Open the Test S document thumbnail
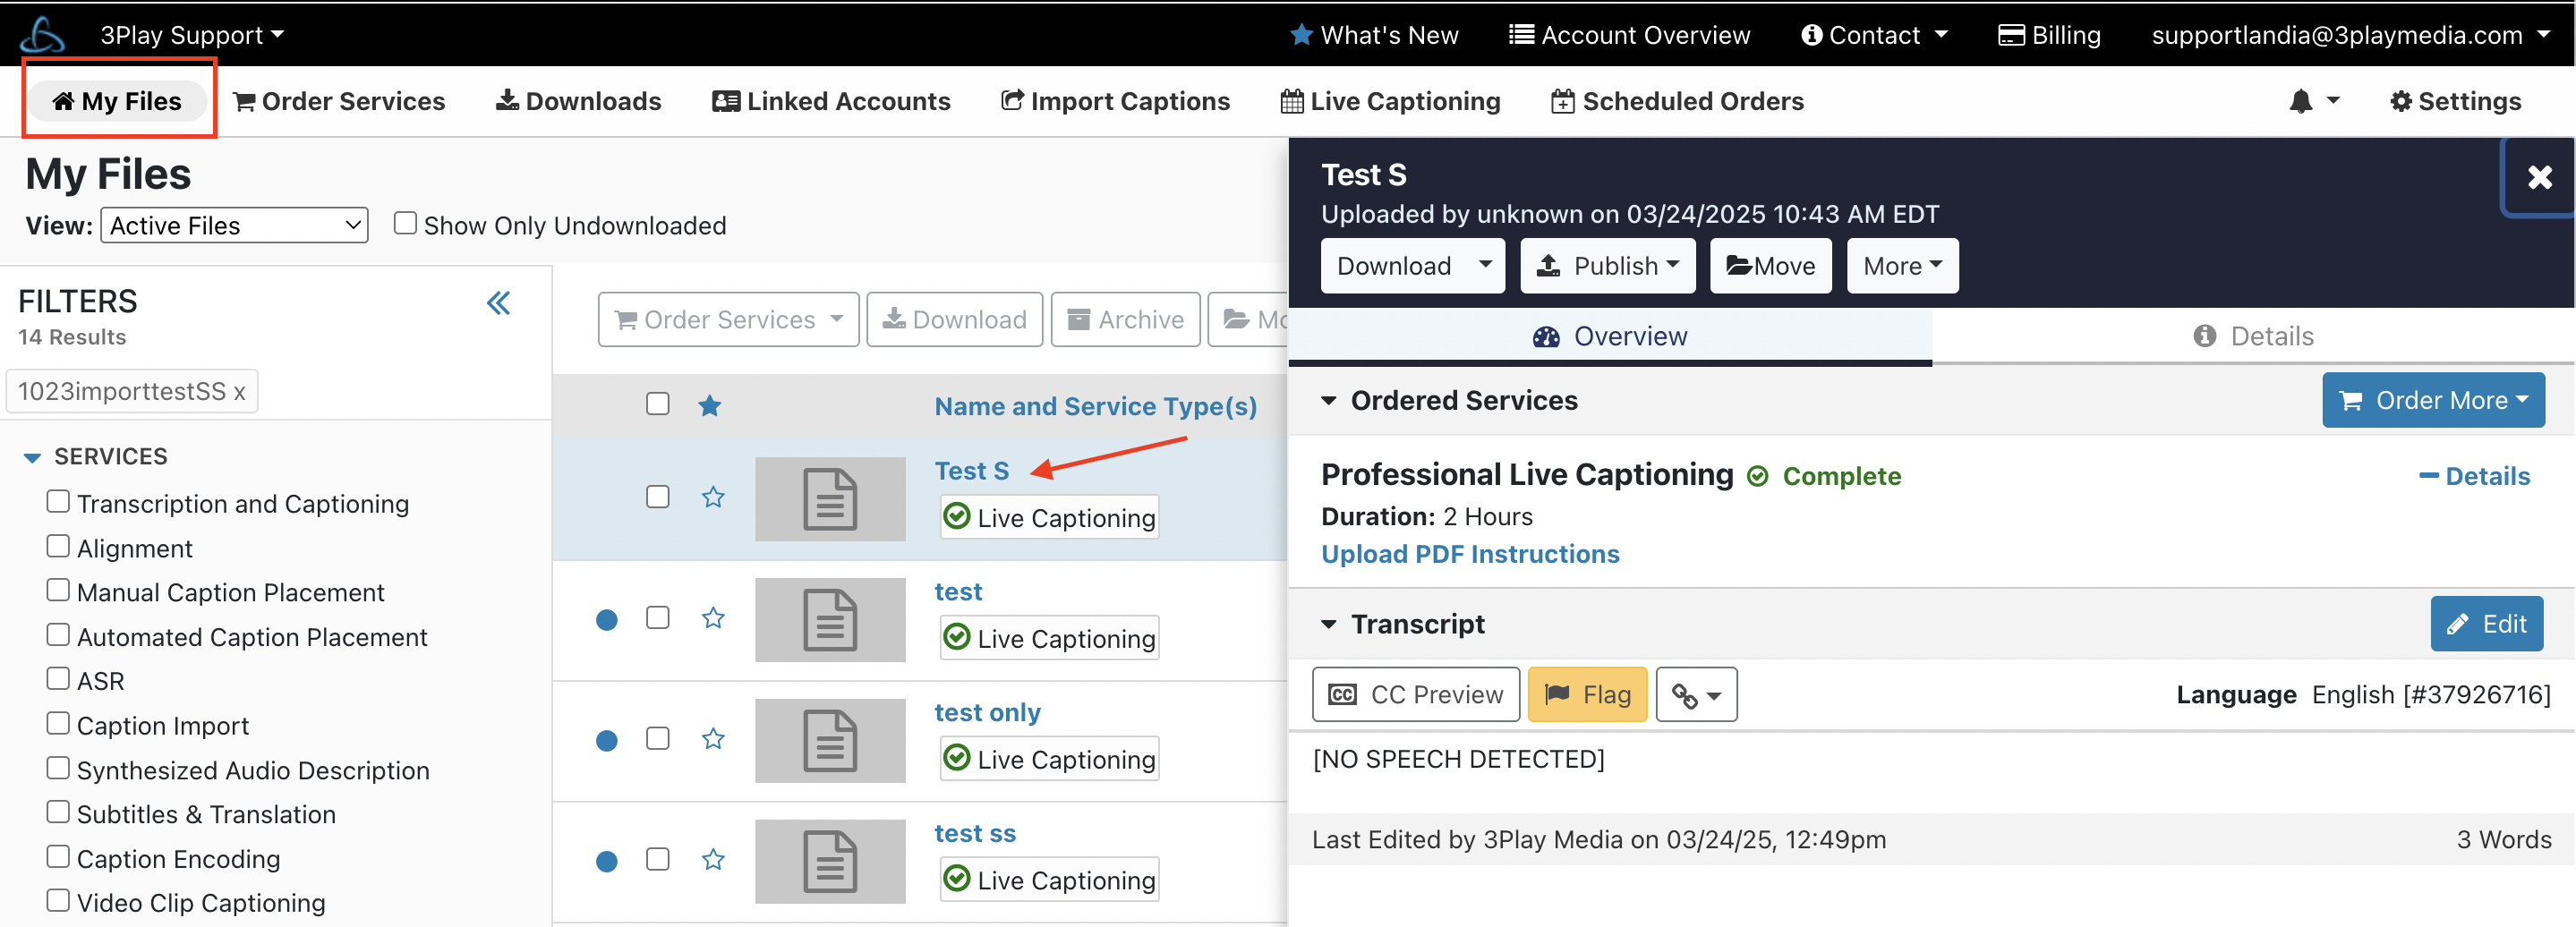 [x=830, y=499]
